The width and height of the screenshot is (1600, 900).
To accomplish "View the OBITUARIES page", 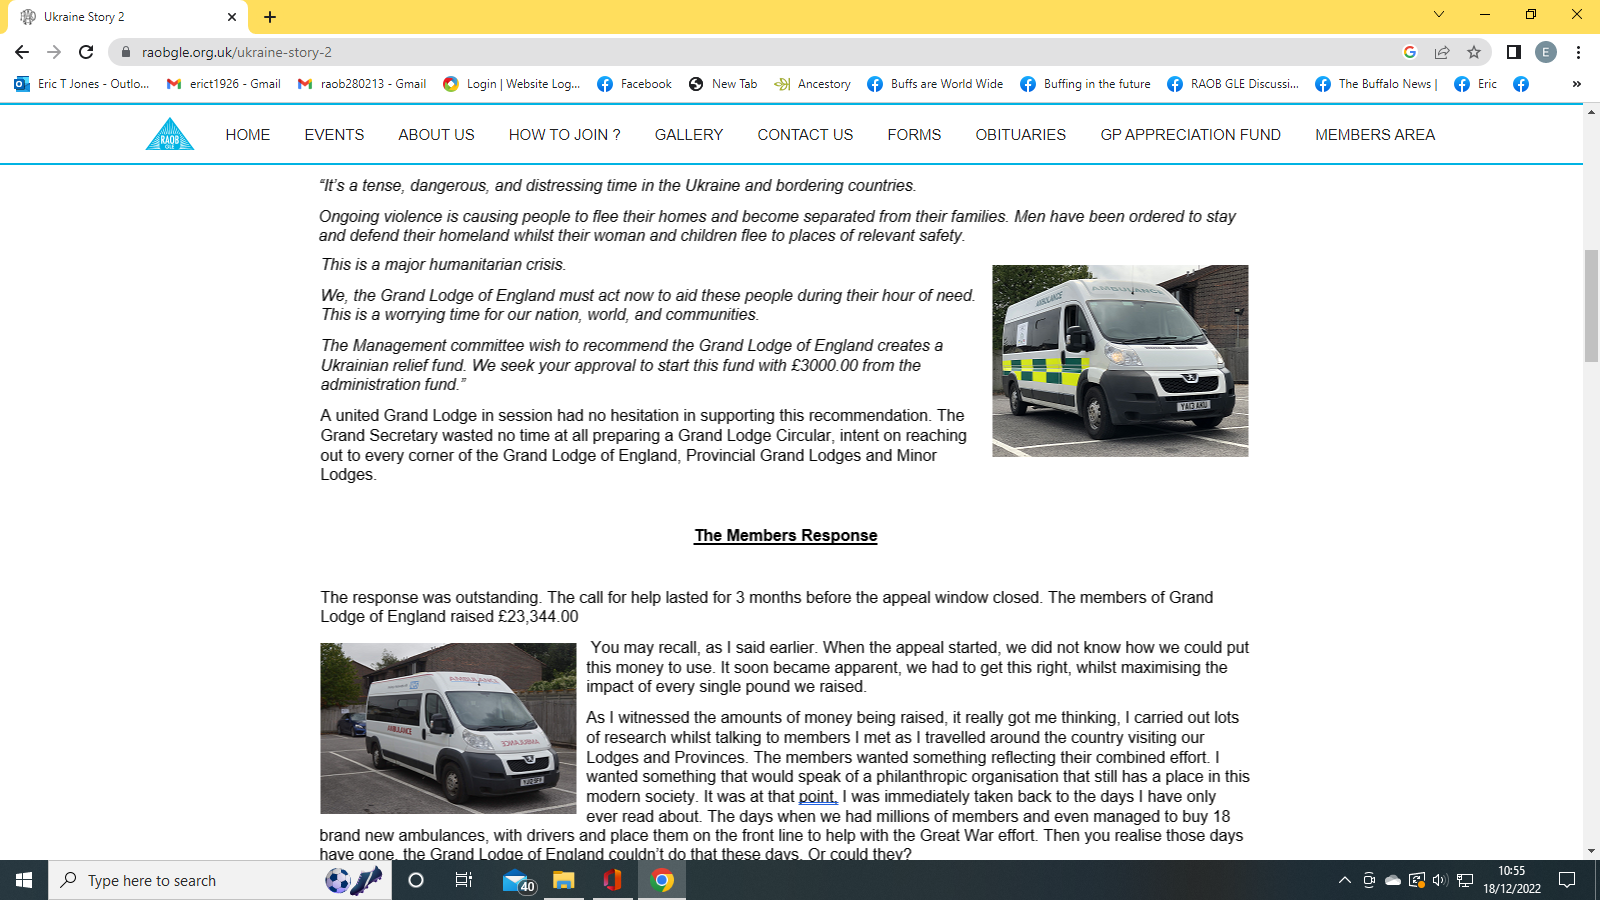I will [x=1021, y=135].
